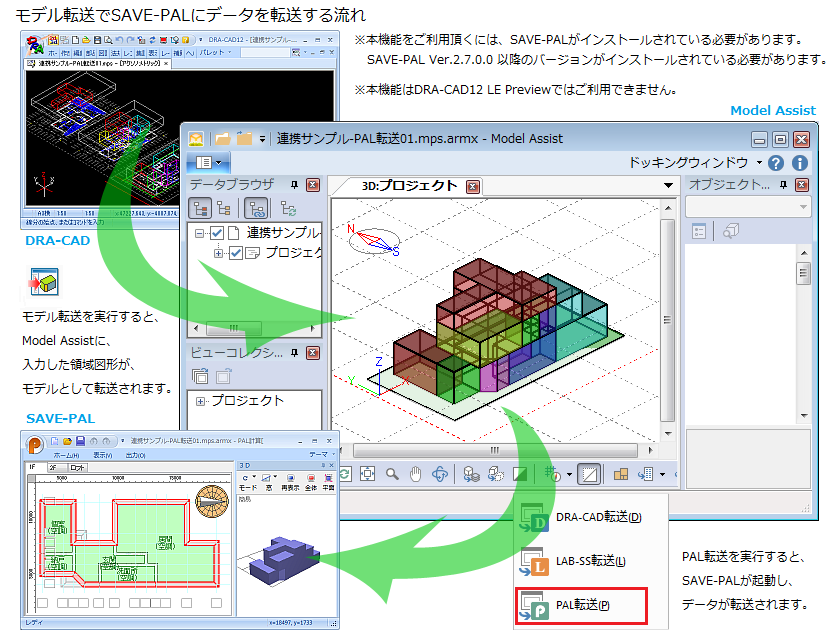Select PAL転送(P) from the menu
The width and height of the screenshot is (840, 640).
click(582, 606)
